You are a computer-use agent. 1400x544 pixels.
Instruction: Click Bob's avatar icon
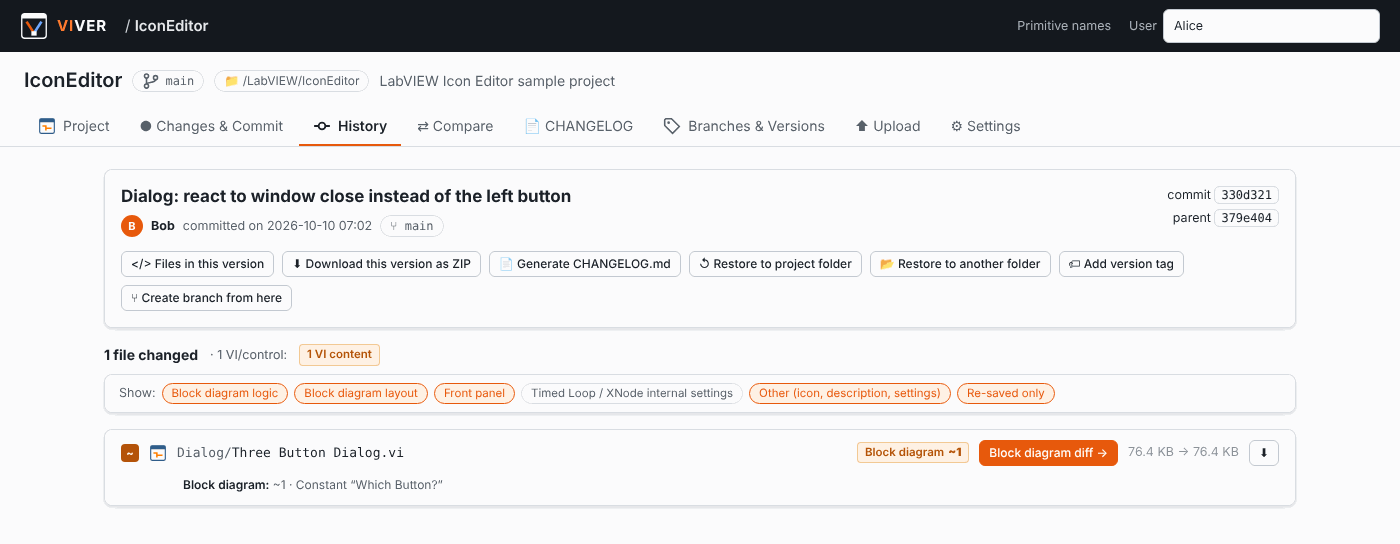[132, 226]
